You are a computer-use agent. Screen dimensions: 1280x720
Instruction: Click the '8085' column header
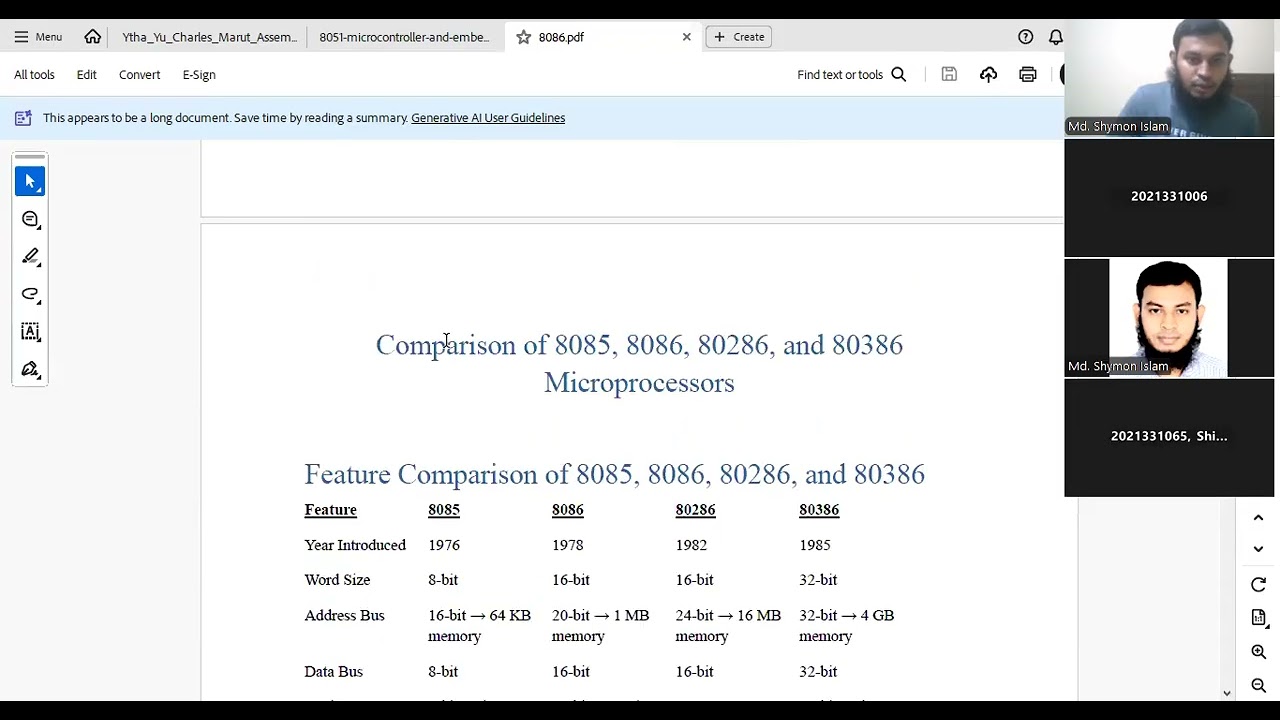click(444, 510)
